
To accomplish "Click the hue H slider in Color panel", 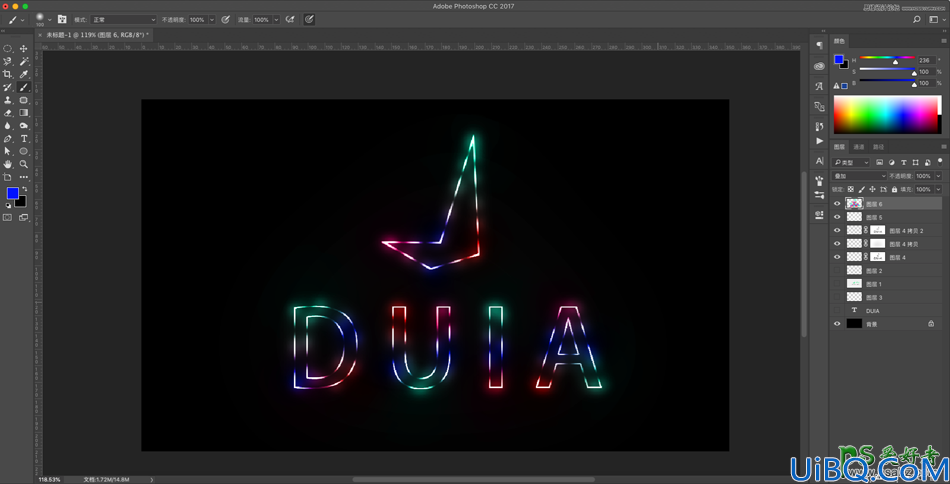I will pyautogui.click(x=888, y=58).
